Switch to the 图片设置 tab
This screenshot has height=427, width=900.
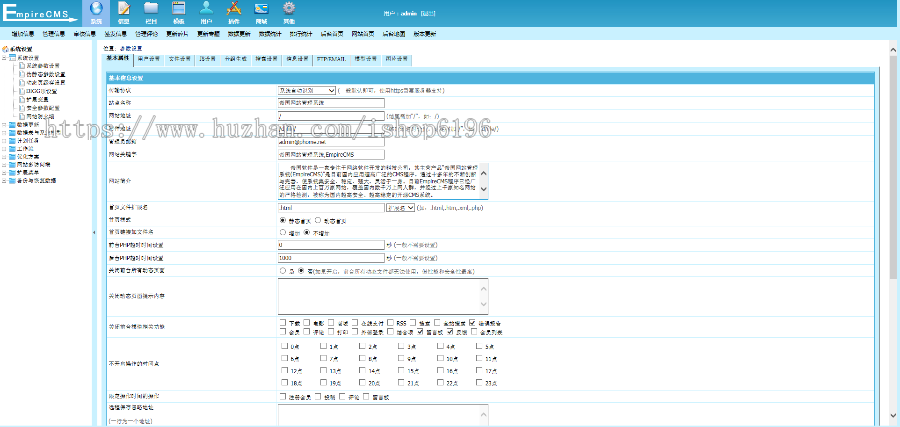coord(396,59)
